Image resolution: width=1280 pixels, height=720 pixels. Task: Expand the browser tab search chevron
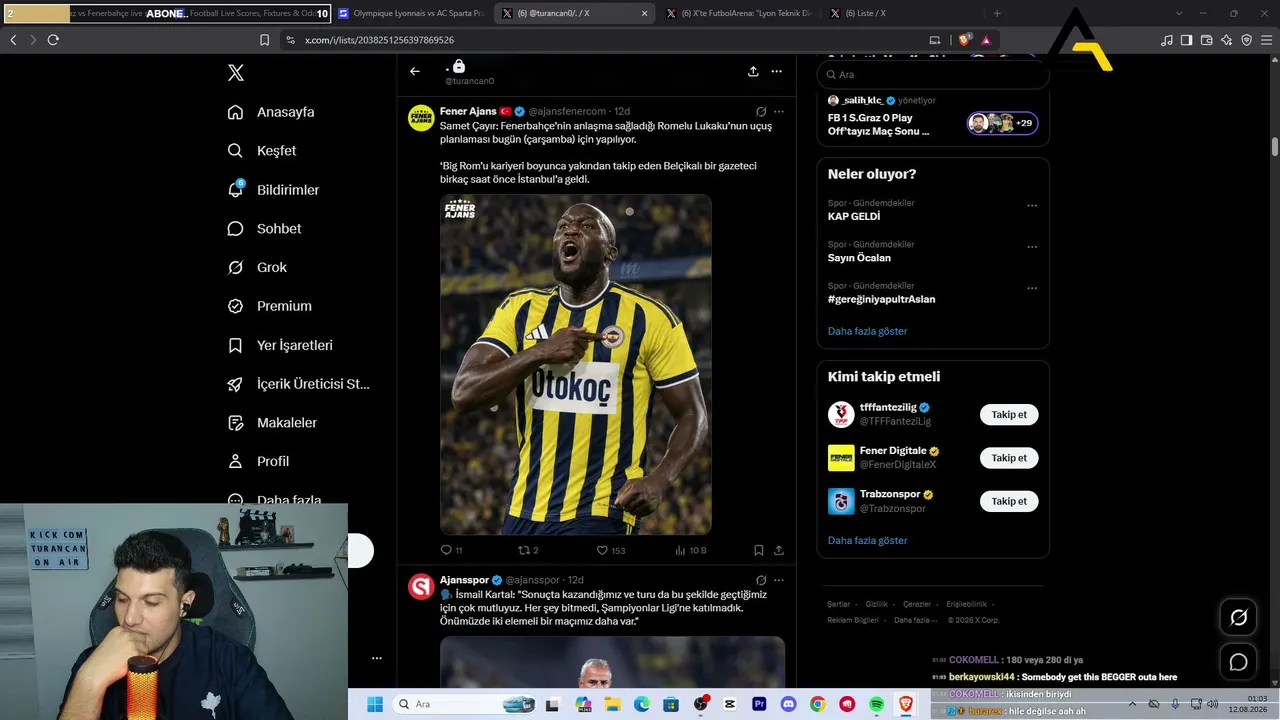click(x=1180, y=14)
